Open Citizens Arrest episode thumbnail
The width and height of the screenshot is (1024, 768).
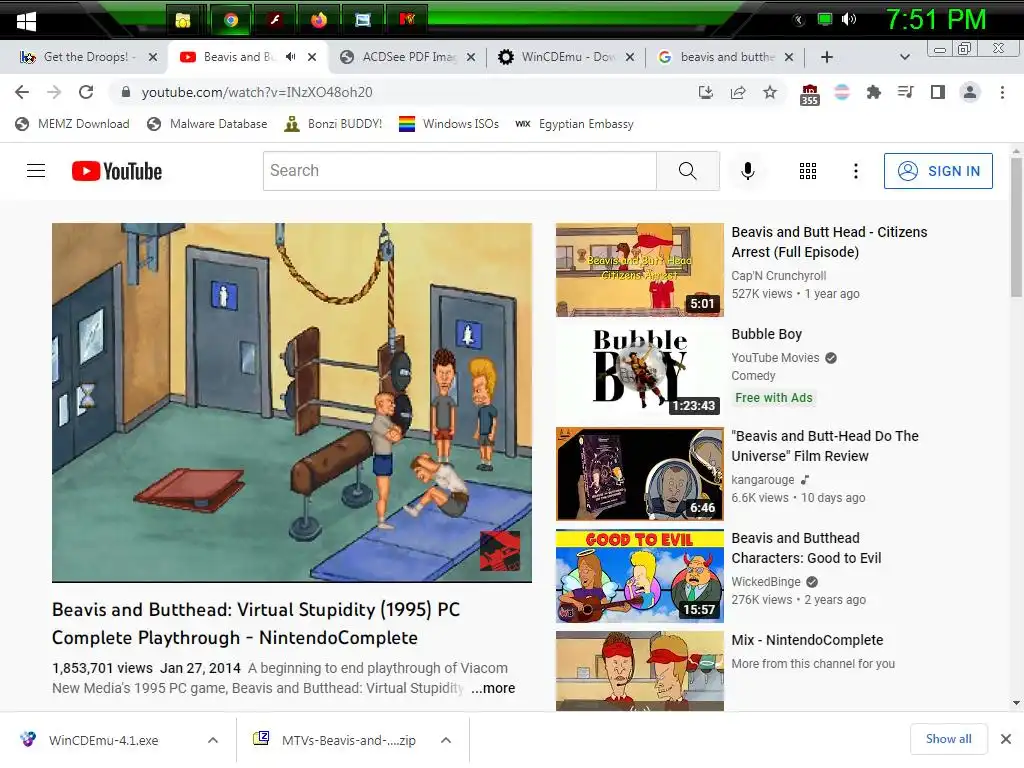639,270
